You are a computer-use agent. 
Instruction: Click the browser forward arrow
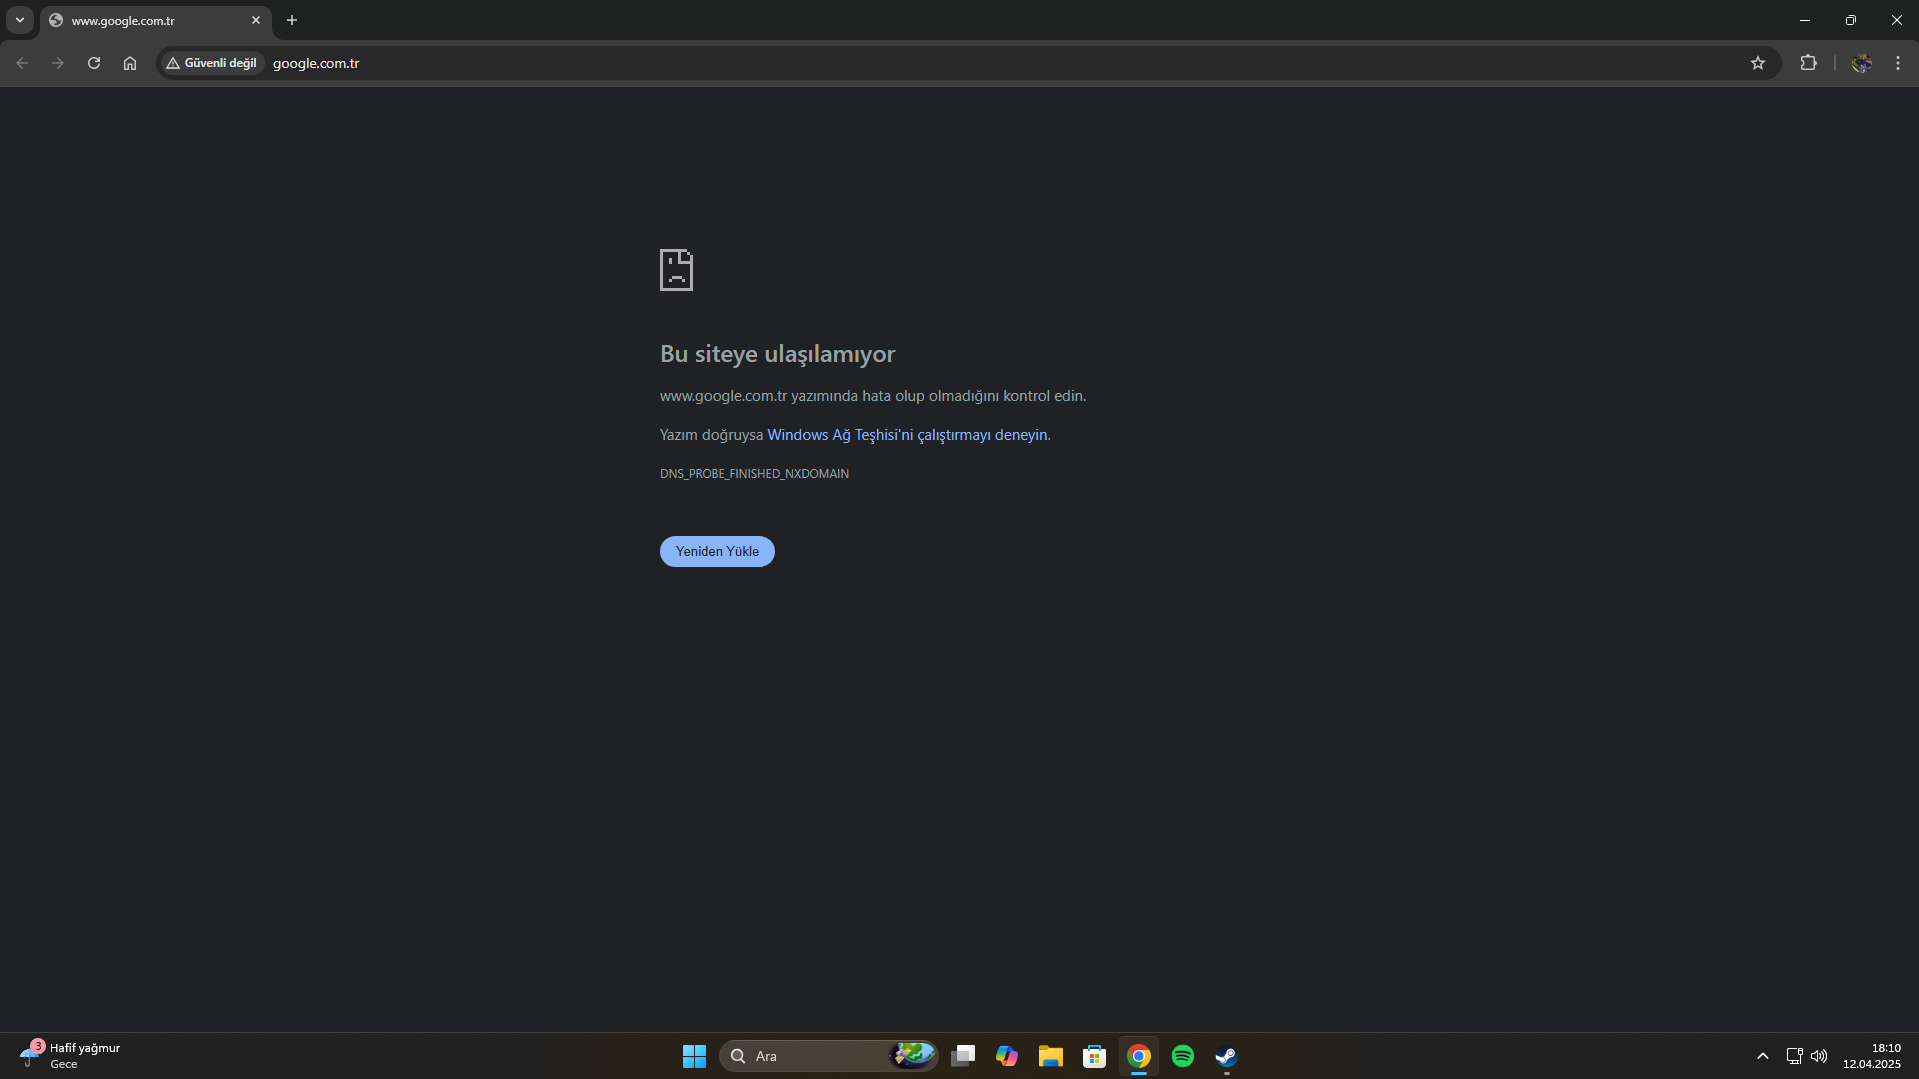pos(58,63)
